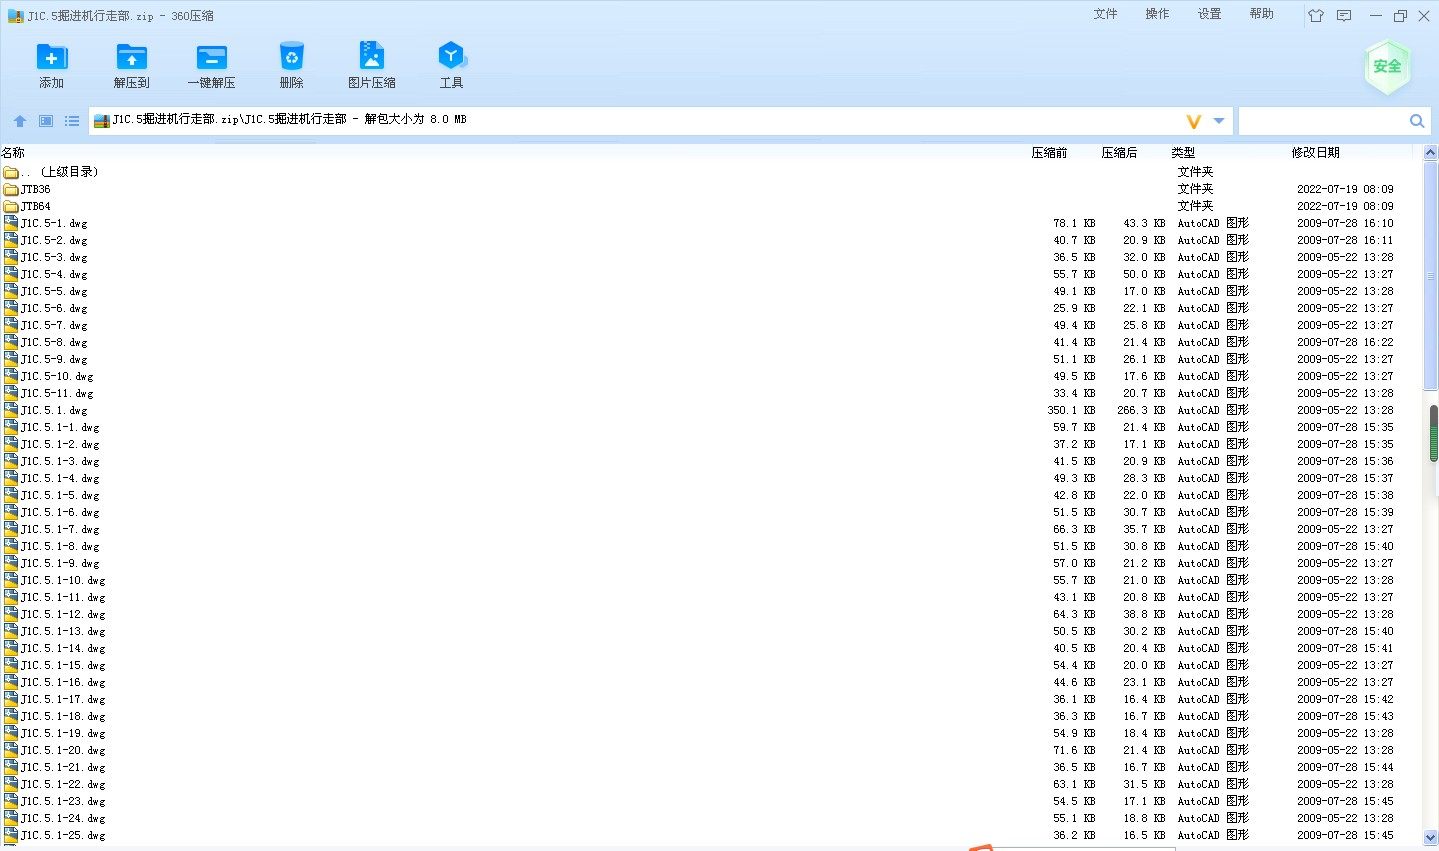Click the 解压到 (Extract to) icon
This screenshot has width=1439, height=851.
point(131,57)
